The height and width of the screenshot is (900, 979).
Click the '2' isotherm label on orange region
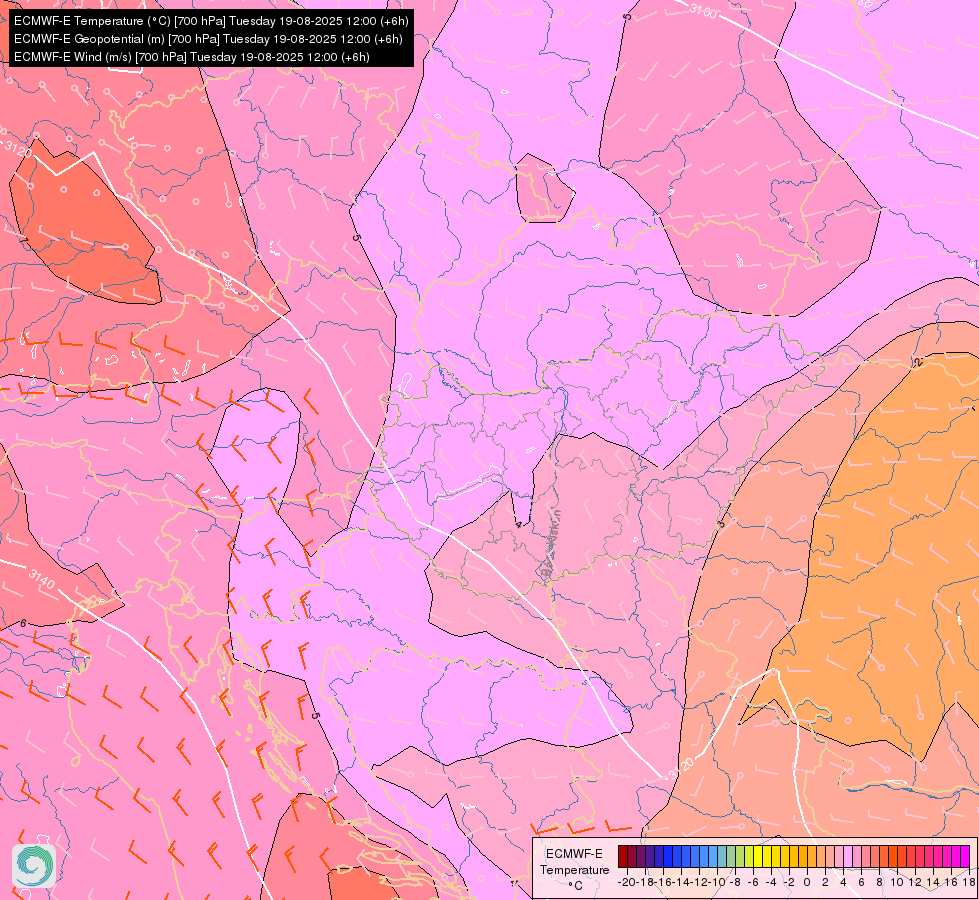coord(917,363)
